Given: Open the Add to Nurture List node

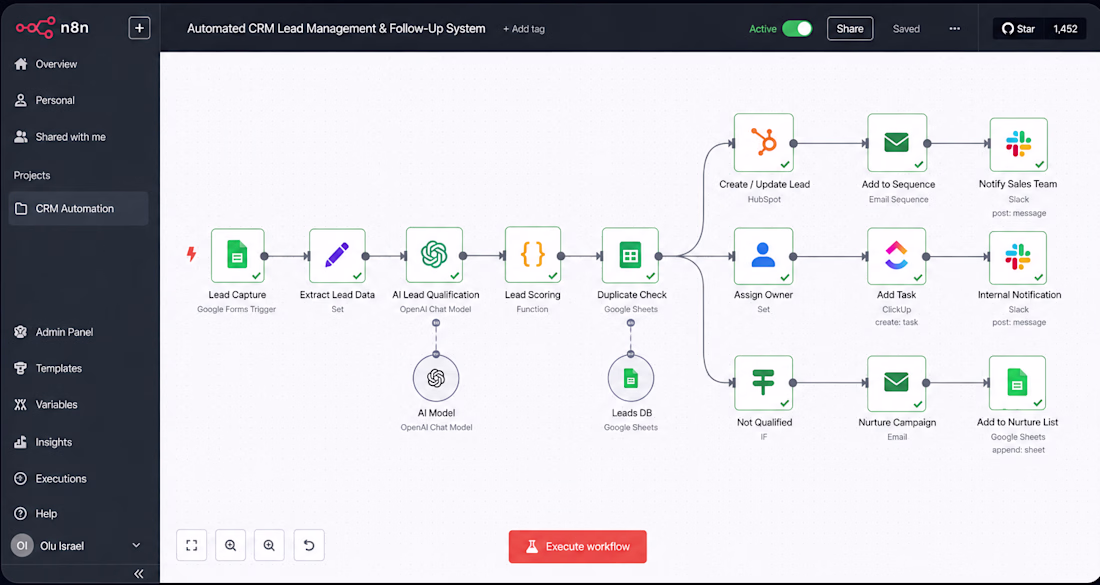Looking at the screenshot, I should pyautogui.click(x=1017, y=383).
